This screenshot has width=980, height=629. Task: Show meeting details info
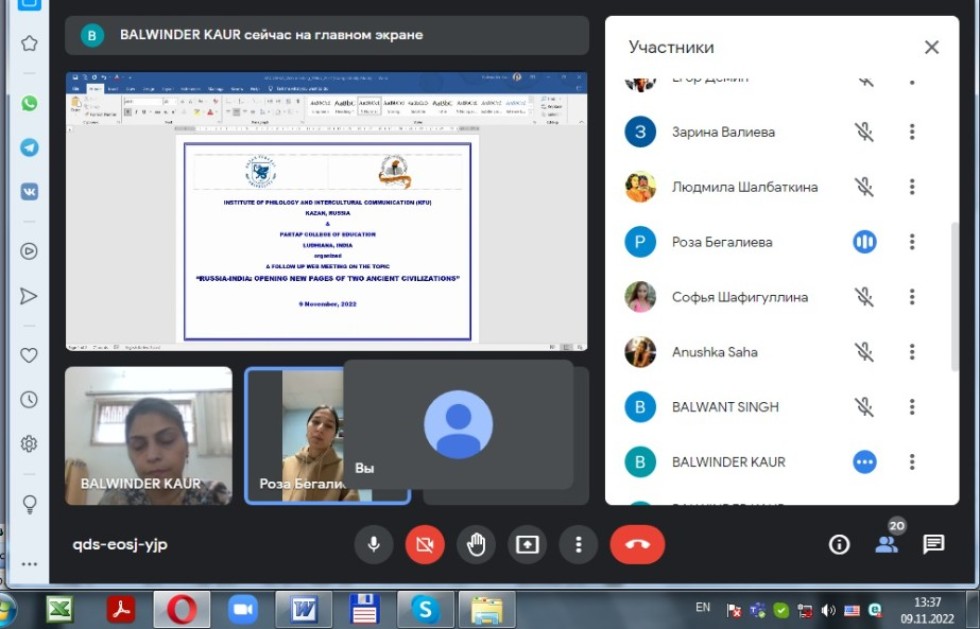(x=838, y=544)
